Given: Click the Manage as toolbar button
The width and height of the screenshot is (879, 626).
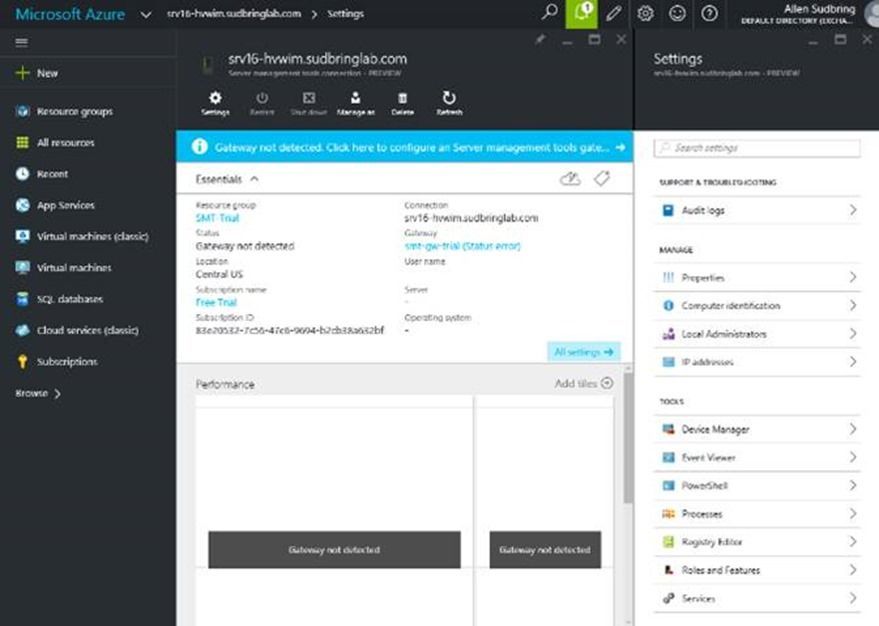Looking at the screenshot, I should (x=355, y=103).
